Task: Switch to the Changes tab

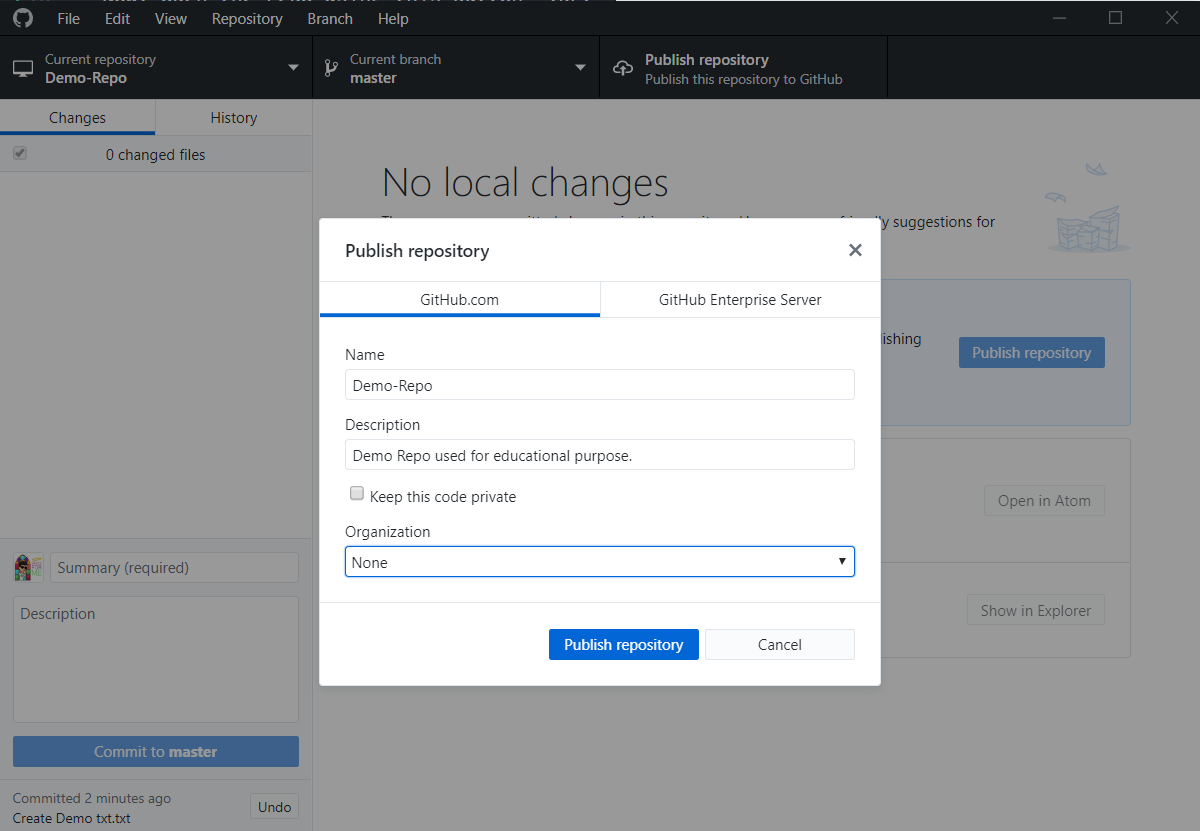Action: coord(77,117)
